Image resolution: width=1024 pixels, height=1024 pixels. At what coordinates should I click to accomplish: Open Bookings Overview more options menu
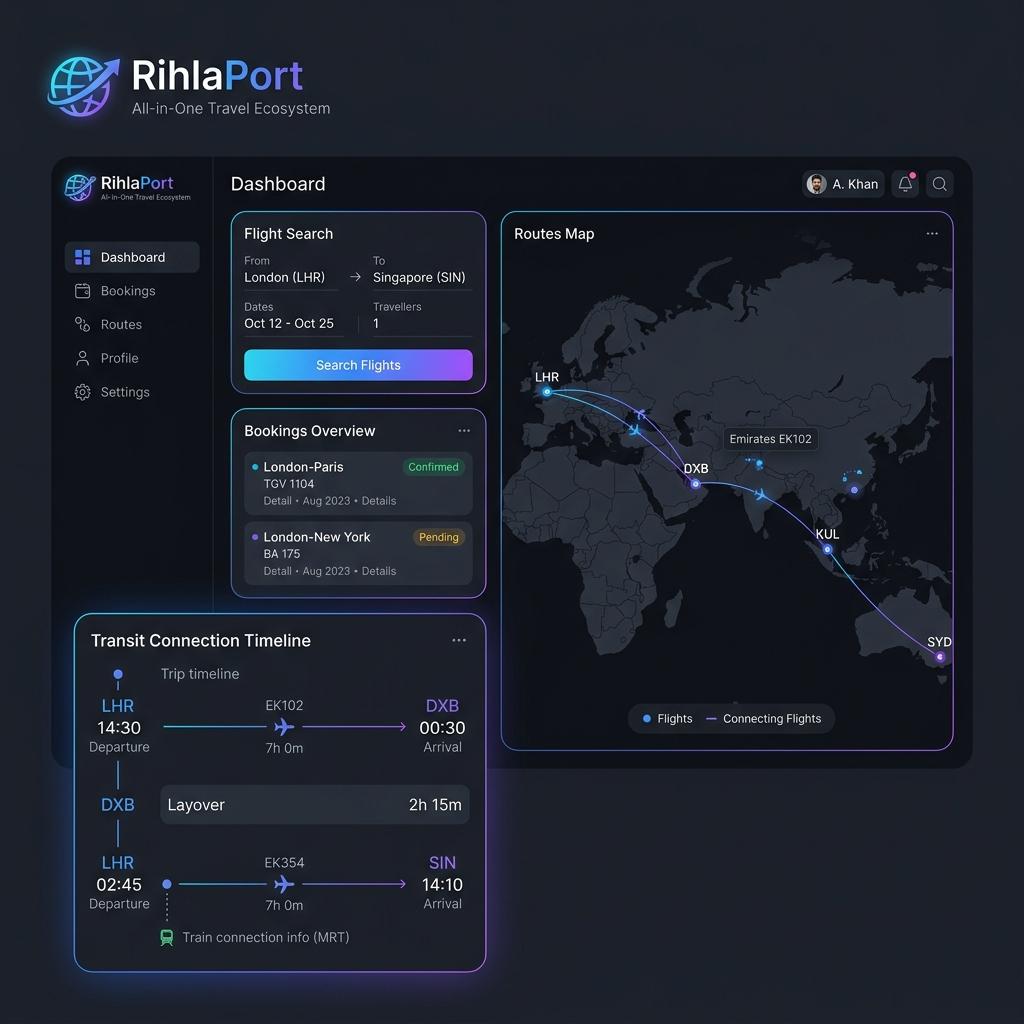click(x=464, y=430)
